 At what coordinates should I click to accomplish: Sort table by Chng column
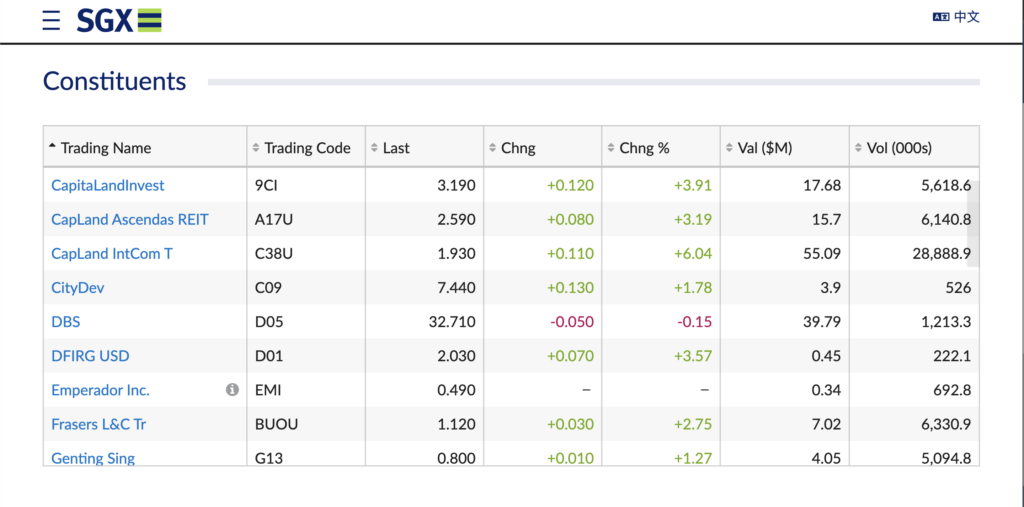click(x=512, y=148)
